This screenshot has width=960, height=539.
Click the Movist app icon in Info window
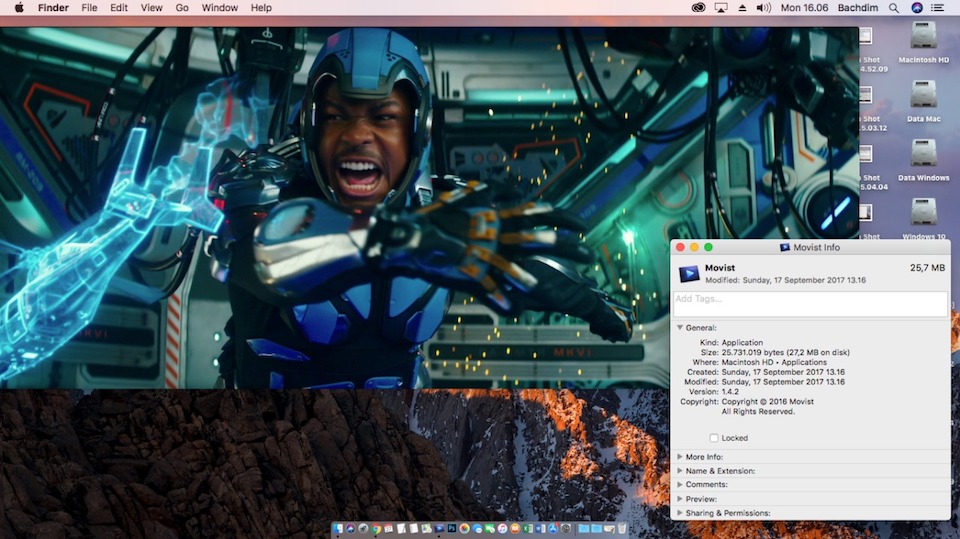click(689, 273)
